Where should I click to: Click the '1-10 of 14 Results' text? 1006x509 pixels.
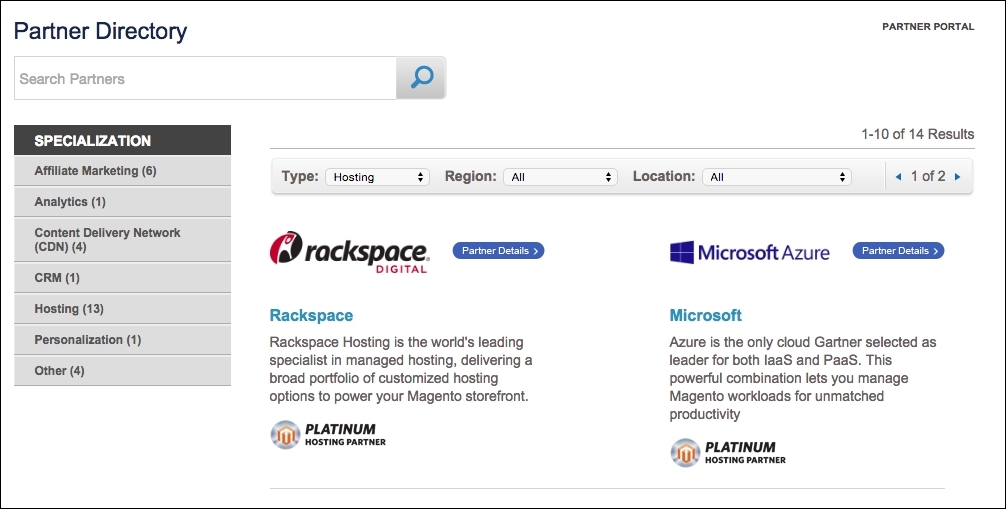point(917,134)
